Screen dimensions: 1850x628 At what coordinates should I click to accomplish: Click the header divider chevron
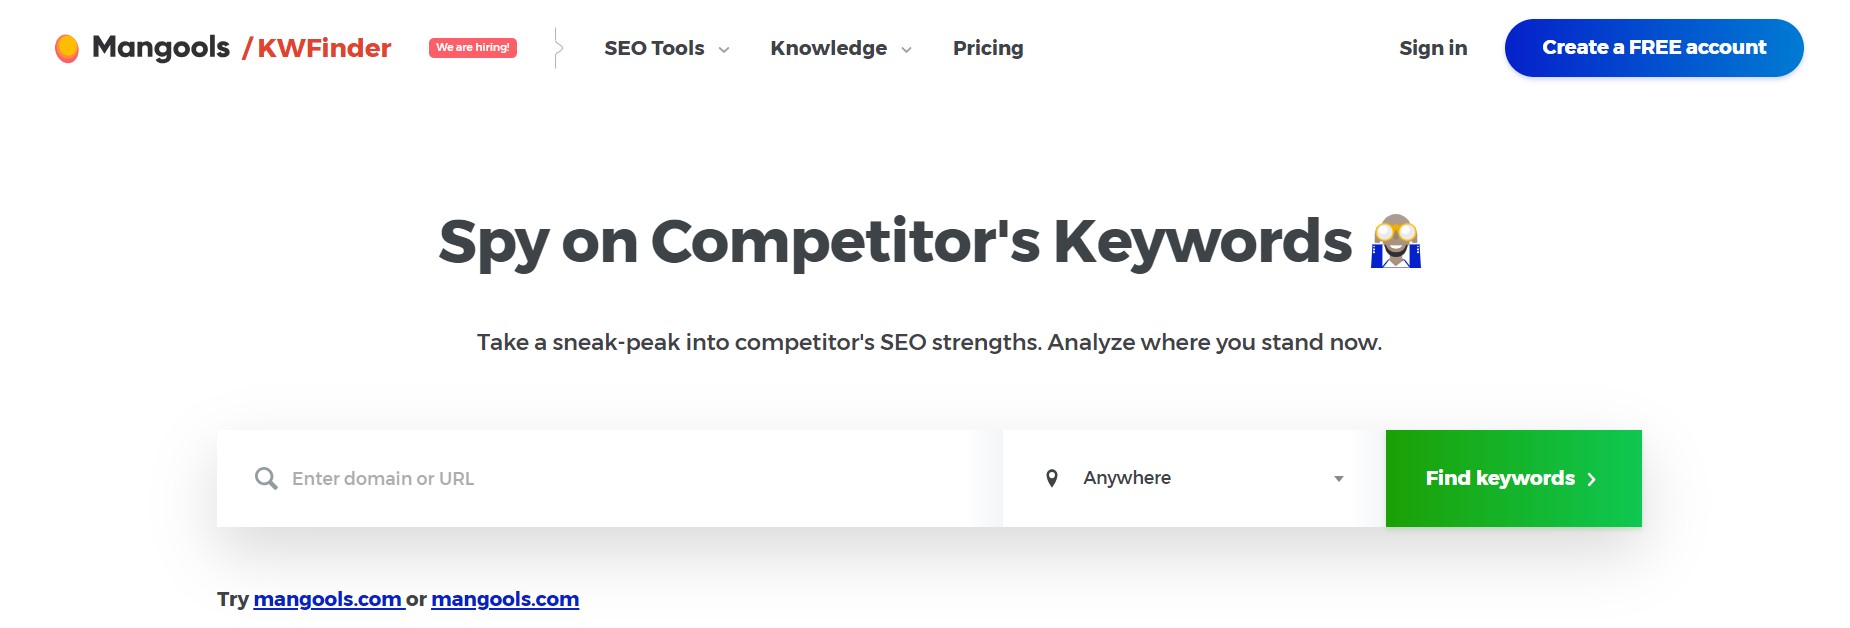coord(558,48)
